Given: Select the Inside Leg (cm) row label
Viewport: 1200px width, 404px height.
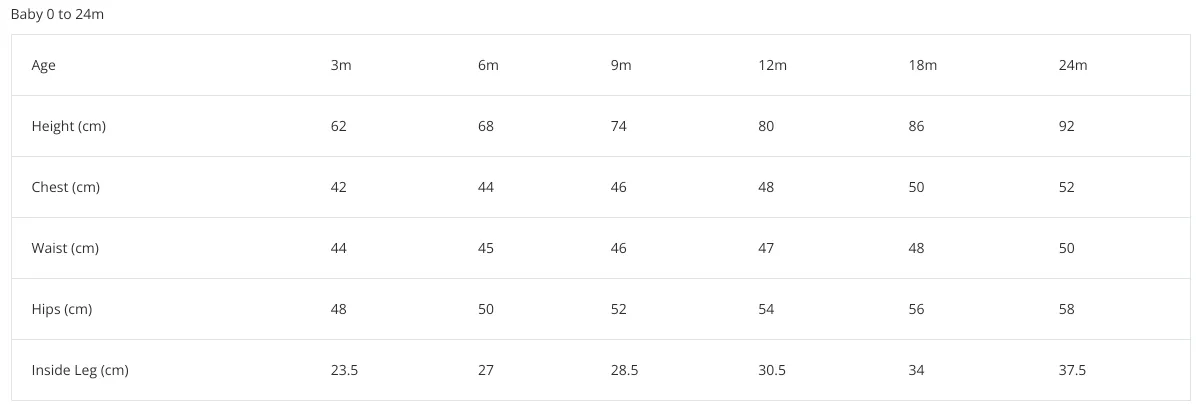Looking at the screenshot, I should pos(80,370).
